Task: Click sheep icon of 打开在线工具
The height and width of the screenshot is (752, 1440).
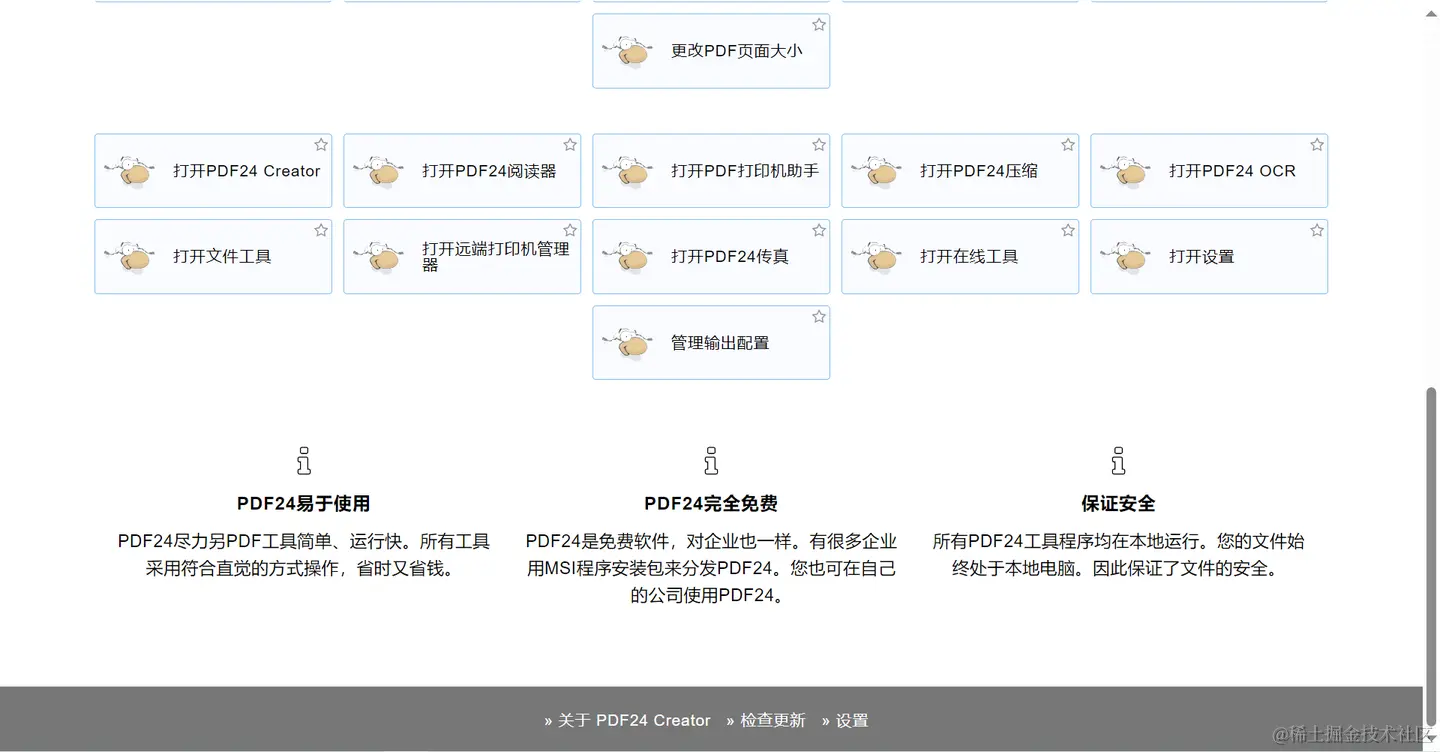Action: pyautogui.click(x=878, y=257)
